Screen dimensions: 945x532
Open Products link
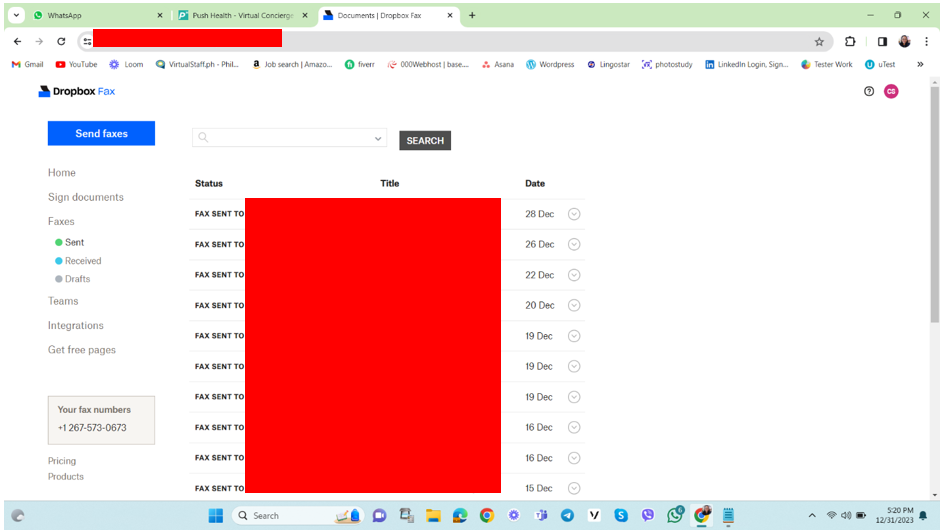(66, 477)
